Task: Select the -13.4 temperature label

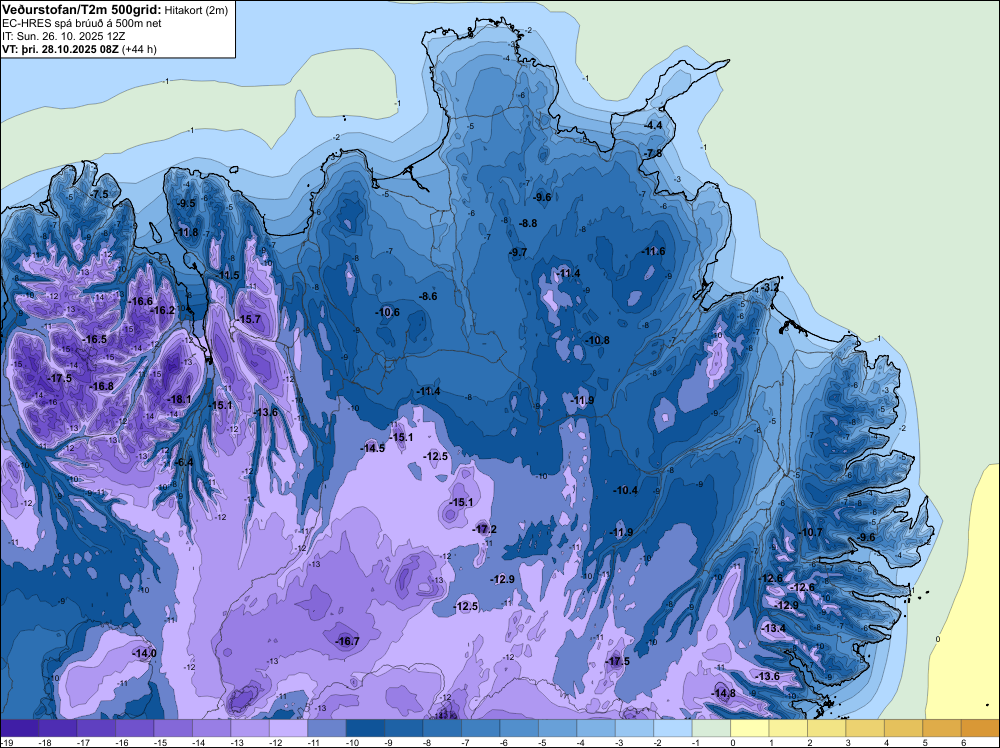Action: click(774, 629)
